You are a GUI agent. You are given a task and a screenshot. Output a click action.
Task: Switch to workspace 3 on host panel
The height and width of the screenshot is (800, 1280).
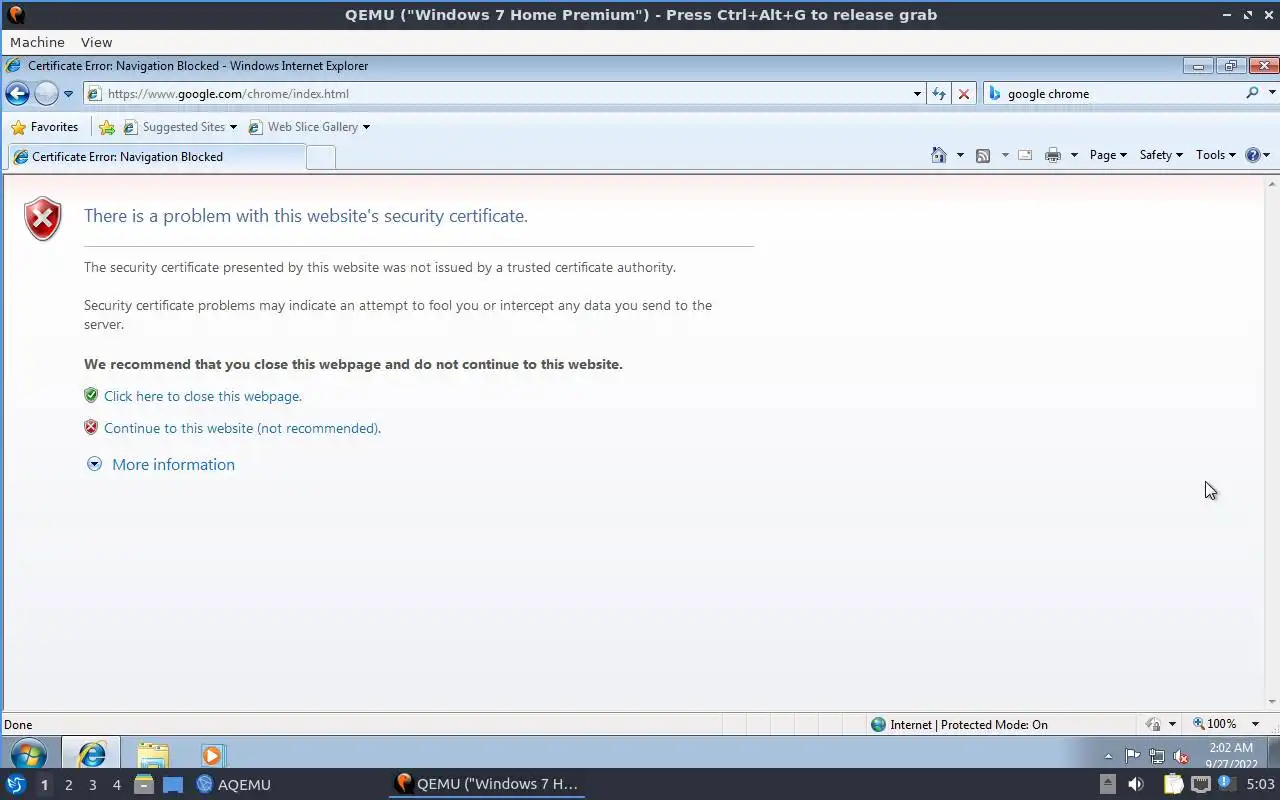pos(92,785)
